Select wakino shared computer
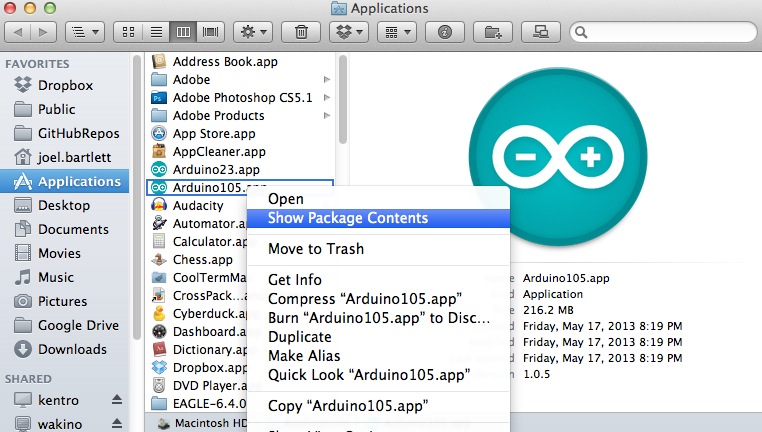Image resolution: width=762 pixels, height=432 pixels. click(x=60, y=424)
